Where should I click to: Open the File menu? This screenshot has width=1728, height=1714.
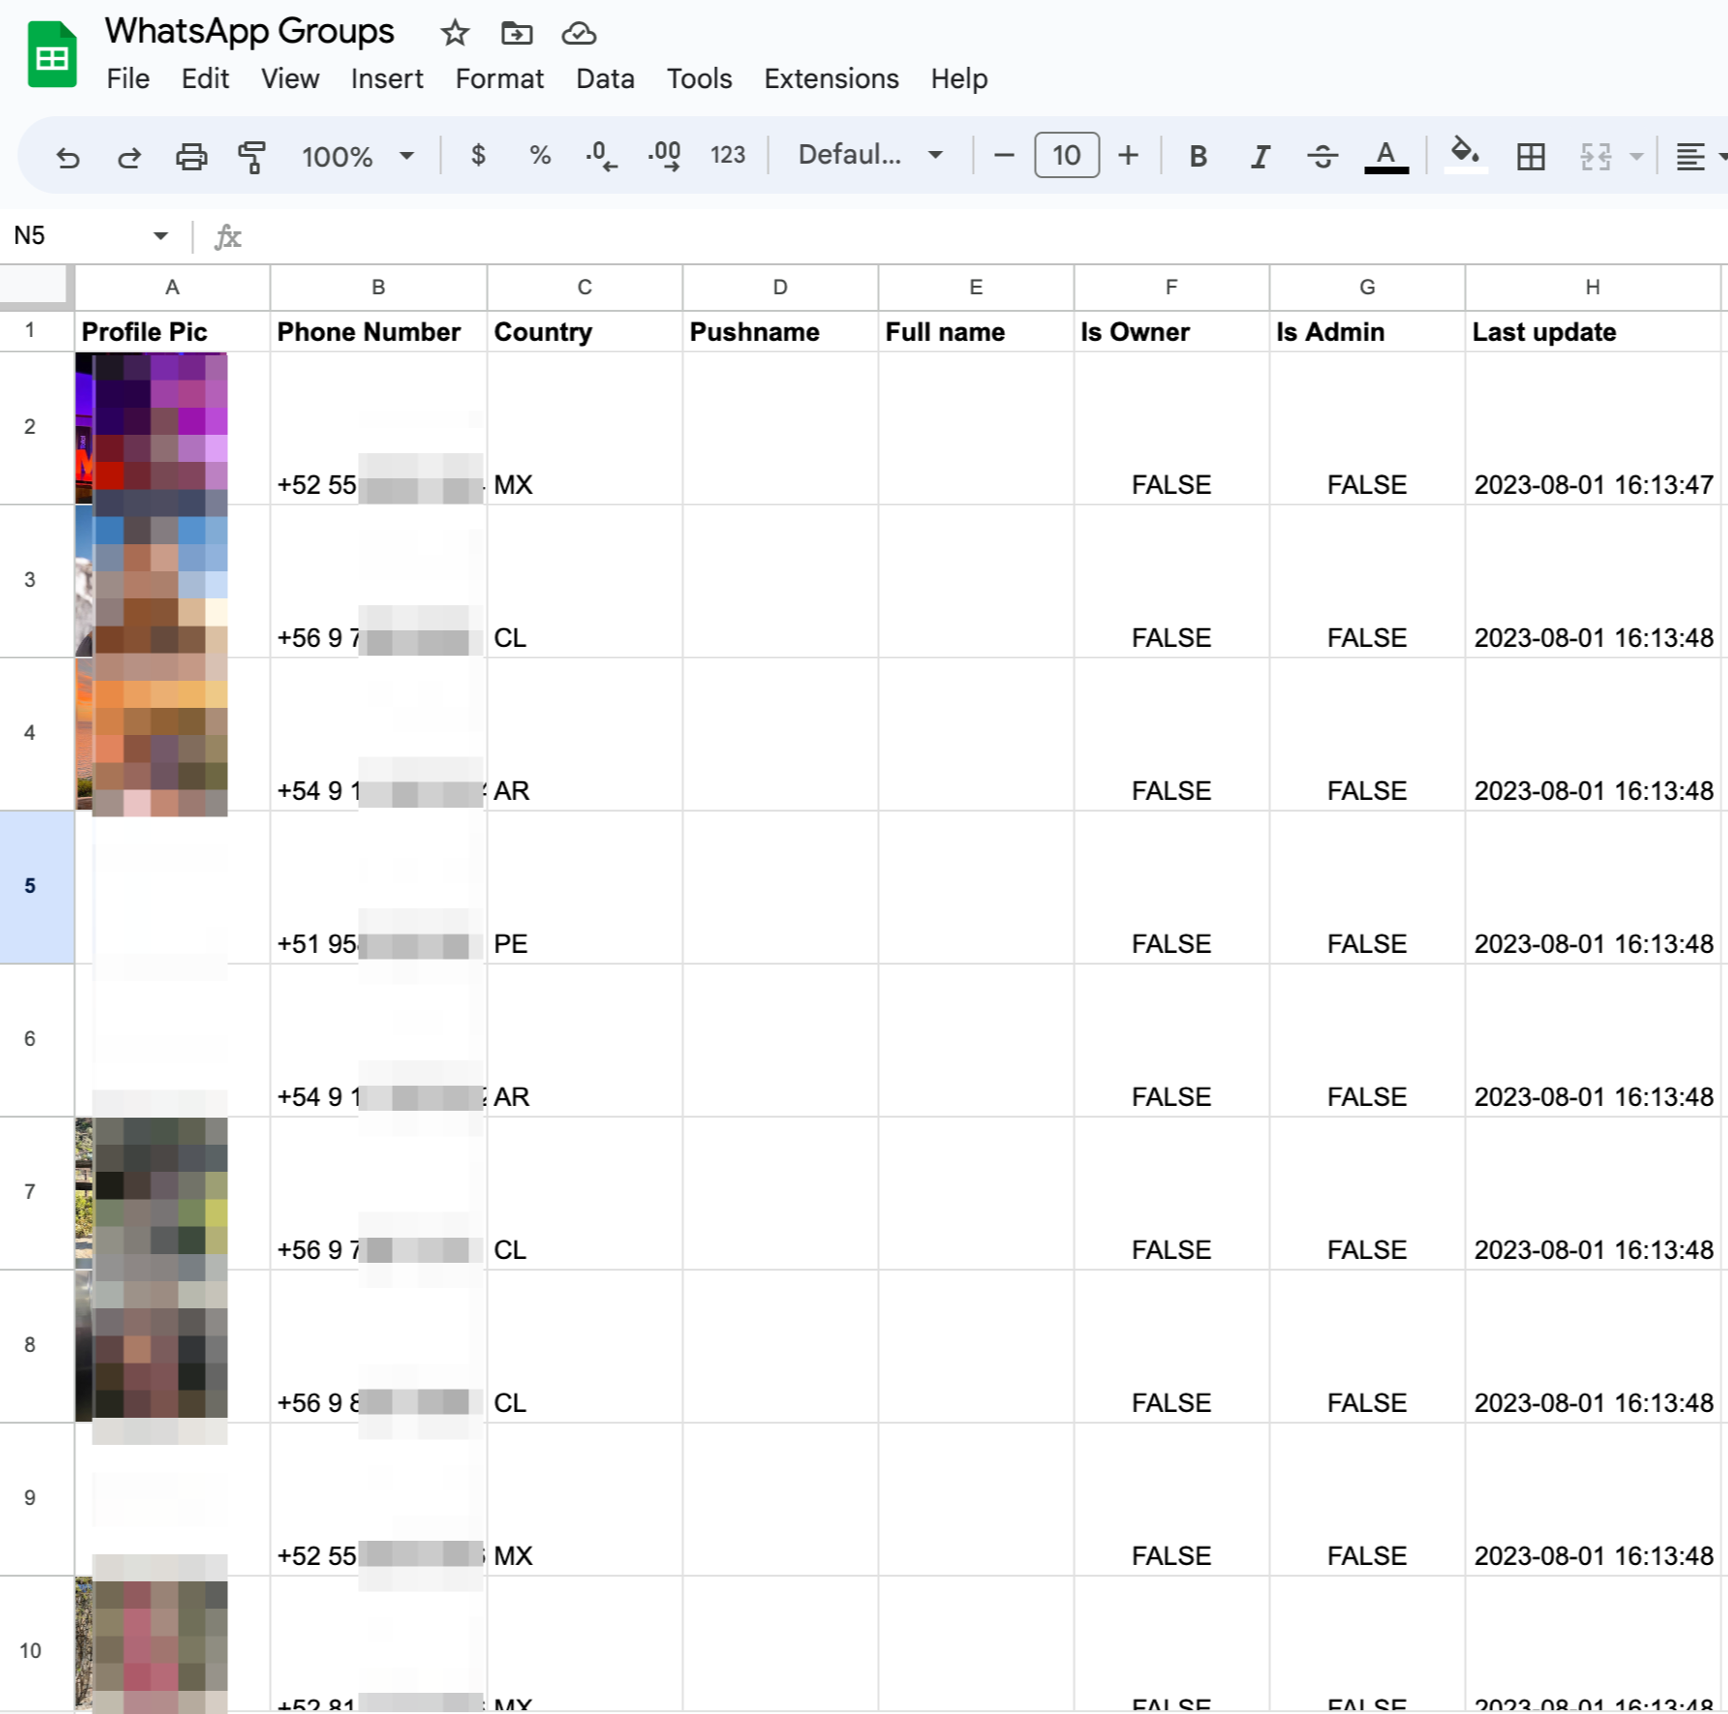[128, 79]
